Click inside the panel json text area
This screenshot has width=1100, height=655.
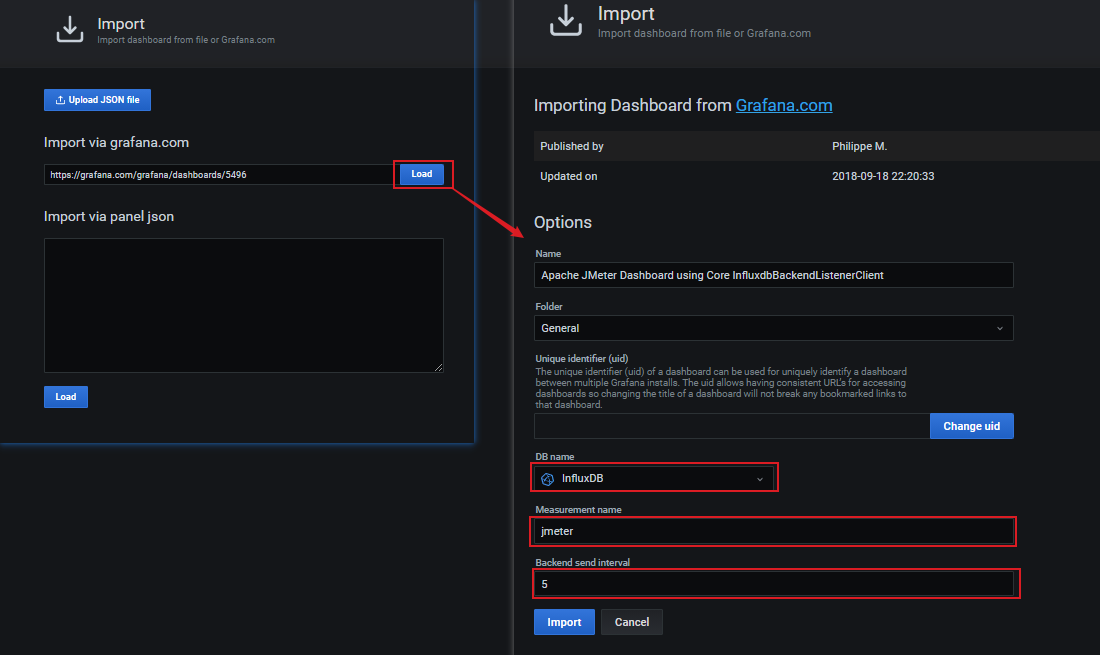coord(243,305)
